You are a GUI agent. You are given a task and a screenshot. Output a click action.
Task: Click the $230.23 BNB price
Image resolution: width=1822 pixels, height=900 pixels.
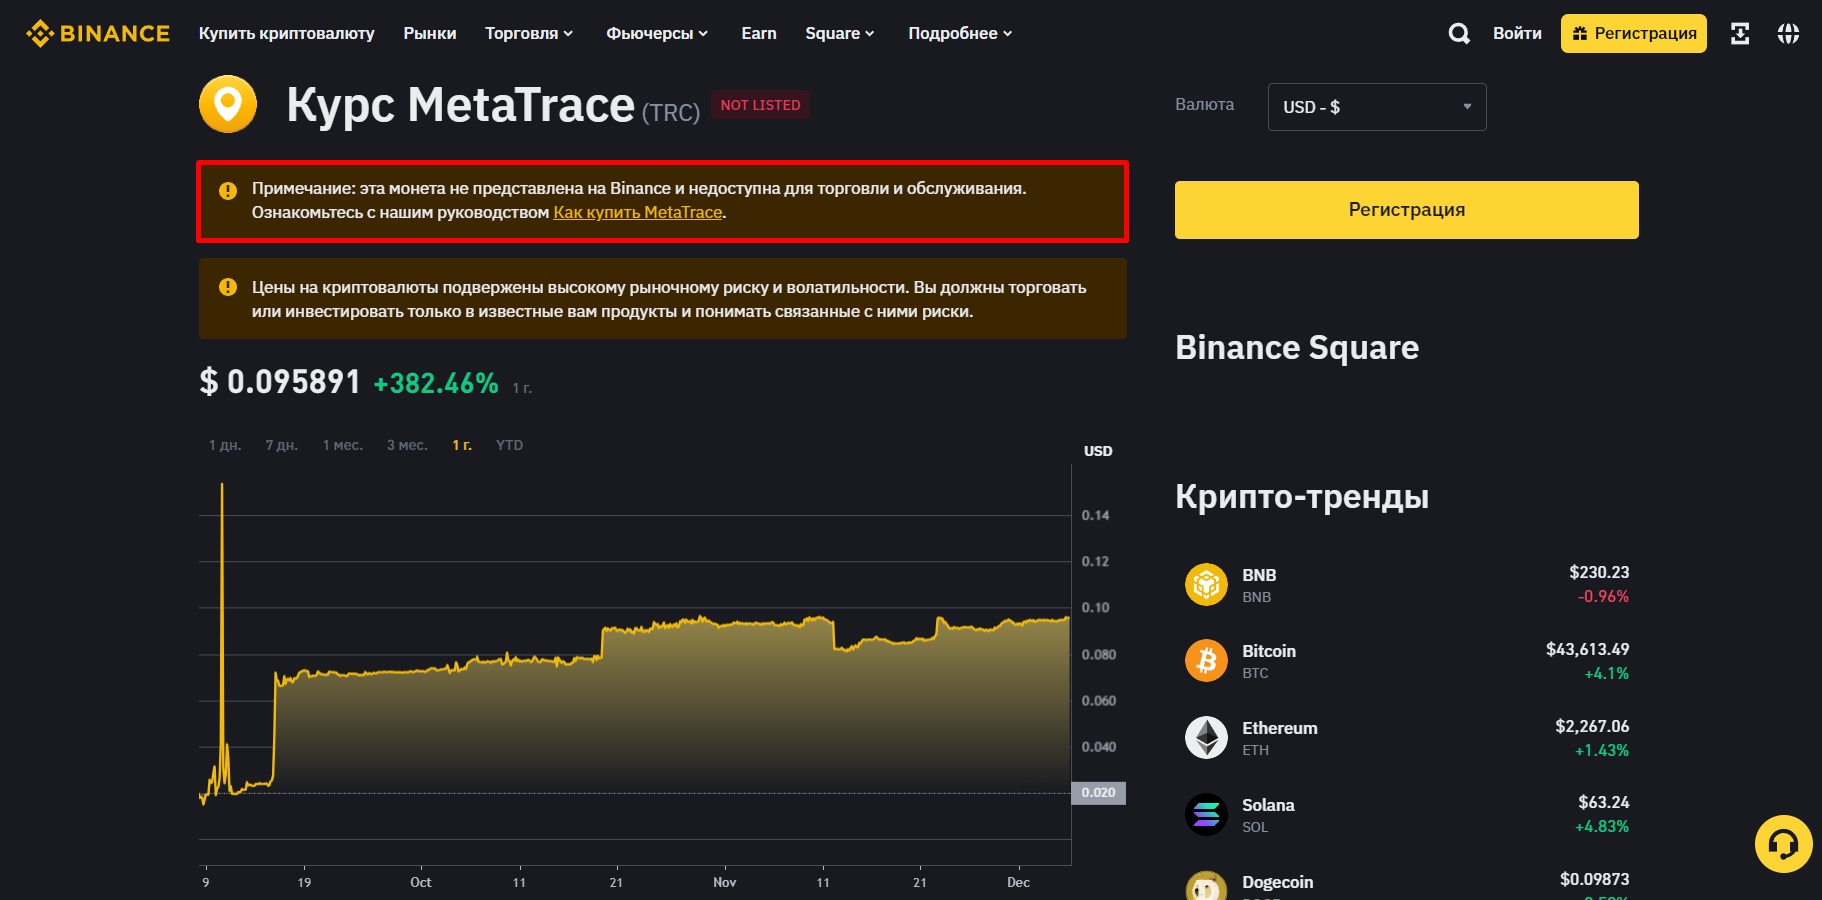click(x=1599, y=572)
